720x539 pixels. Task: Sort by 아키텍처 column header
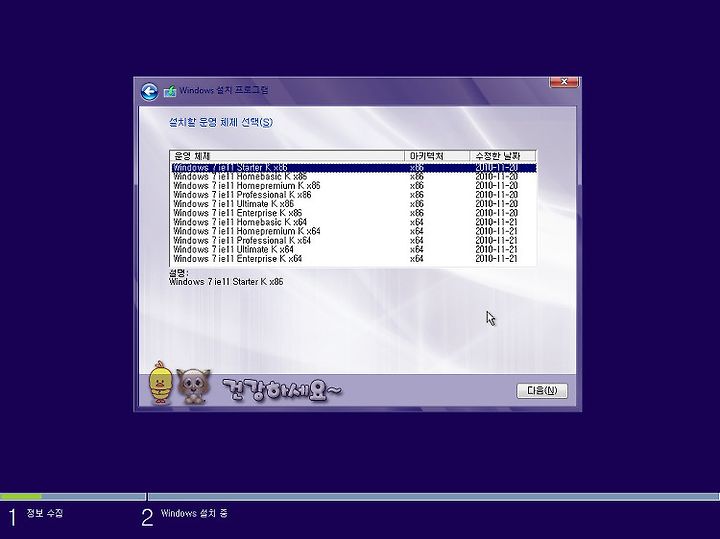(x=437, y=156)
